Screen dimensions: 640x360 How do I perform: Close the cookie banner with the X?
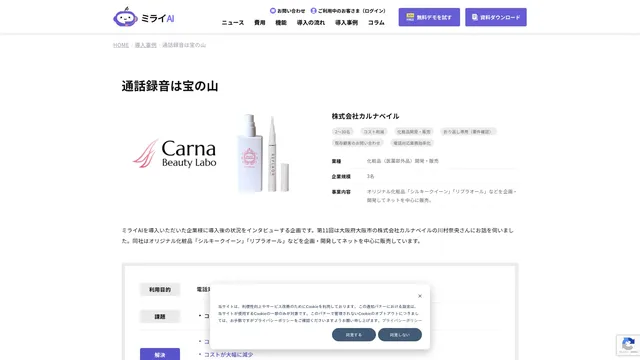[x=420, y=296]
